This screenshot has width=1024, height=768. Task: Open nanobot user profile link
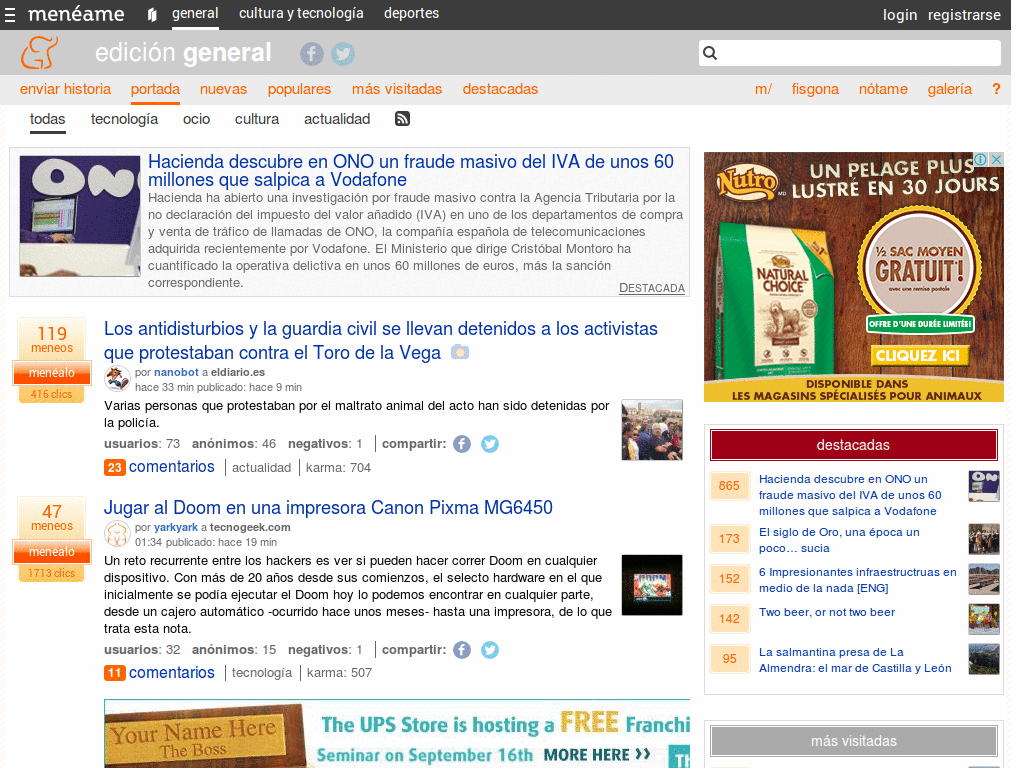click(176, 372)
